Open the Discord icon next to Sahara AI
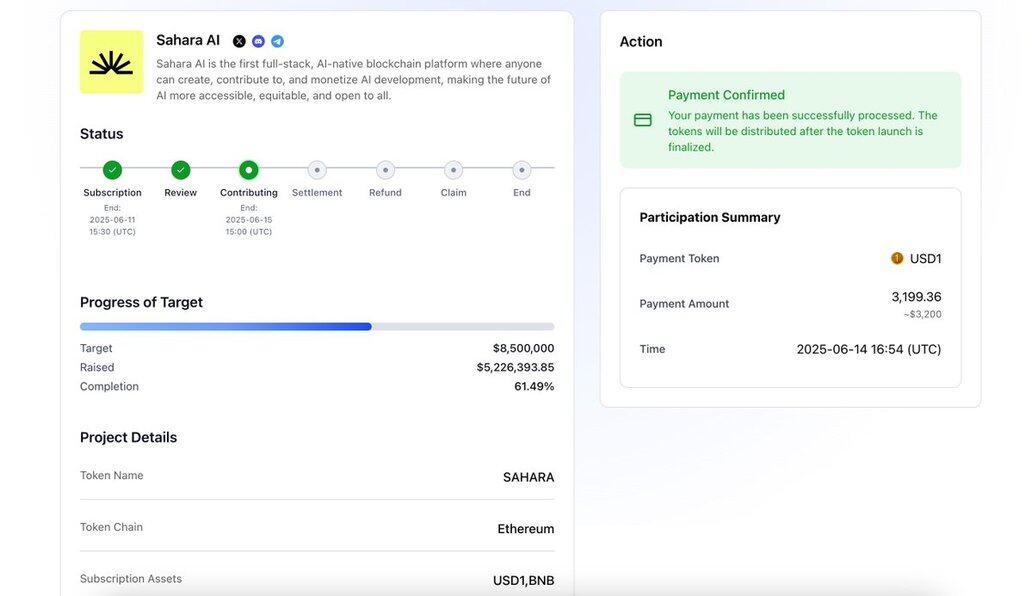 coord(258,41)
